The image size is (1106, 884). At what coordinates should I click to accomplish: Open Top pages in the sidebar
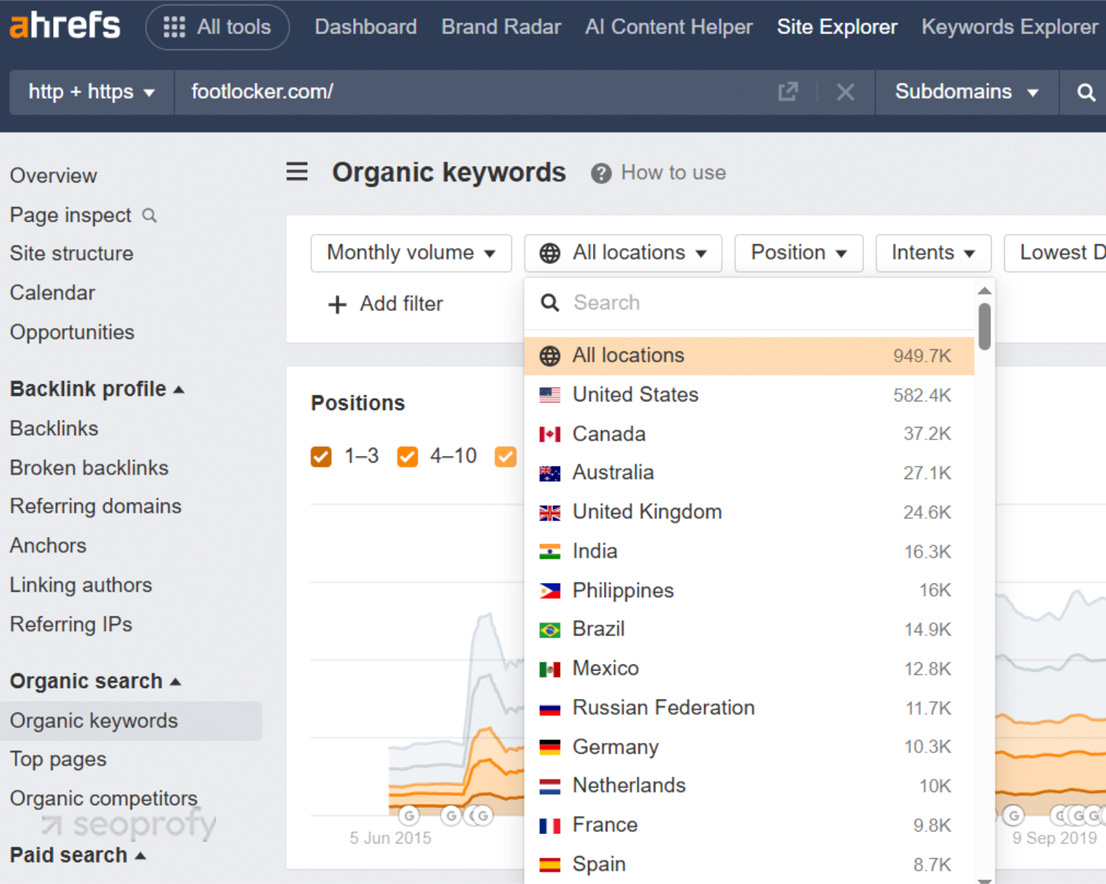pyautogui.click(x=58, y=759)
